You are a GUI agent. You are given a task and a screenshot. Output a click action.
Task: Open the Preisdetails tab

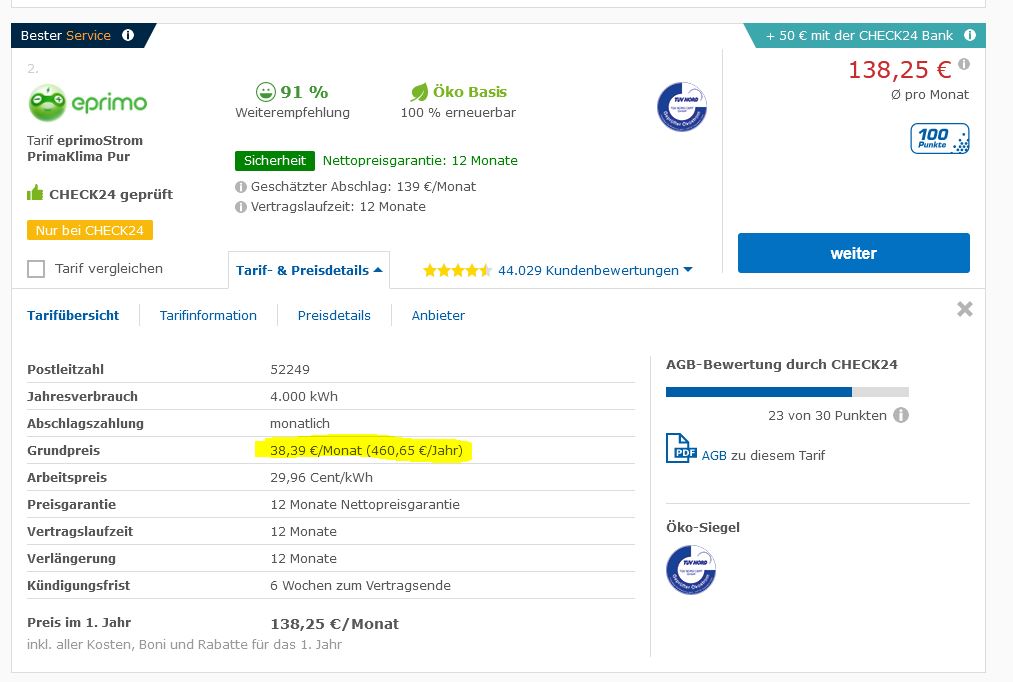334,315
